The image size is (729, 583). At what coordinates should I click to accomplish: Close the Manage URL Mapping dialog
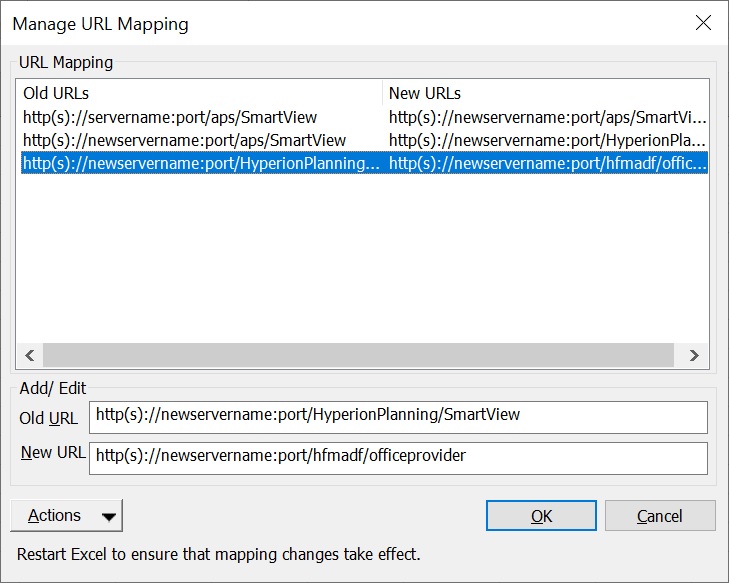coord(703,22)
